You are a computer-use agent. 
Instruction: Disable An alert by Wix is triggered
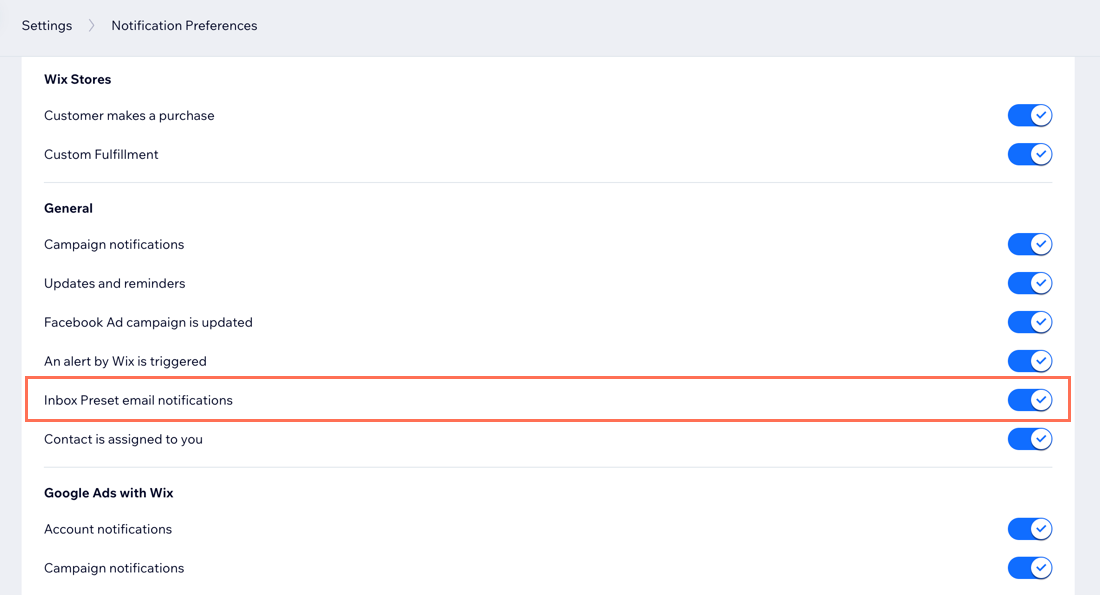click(x=1030, y=361)
